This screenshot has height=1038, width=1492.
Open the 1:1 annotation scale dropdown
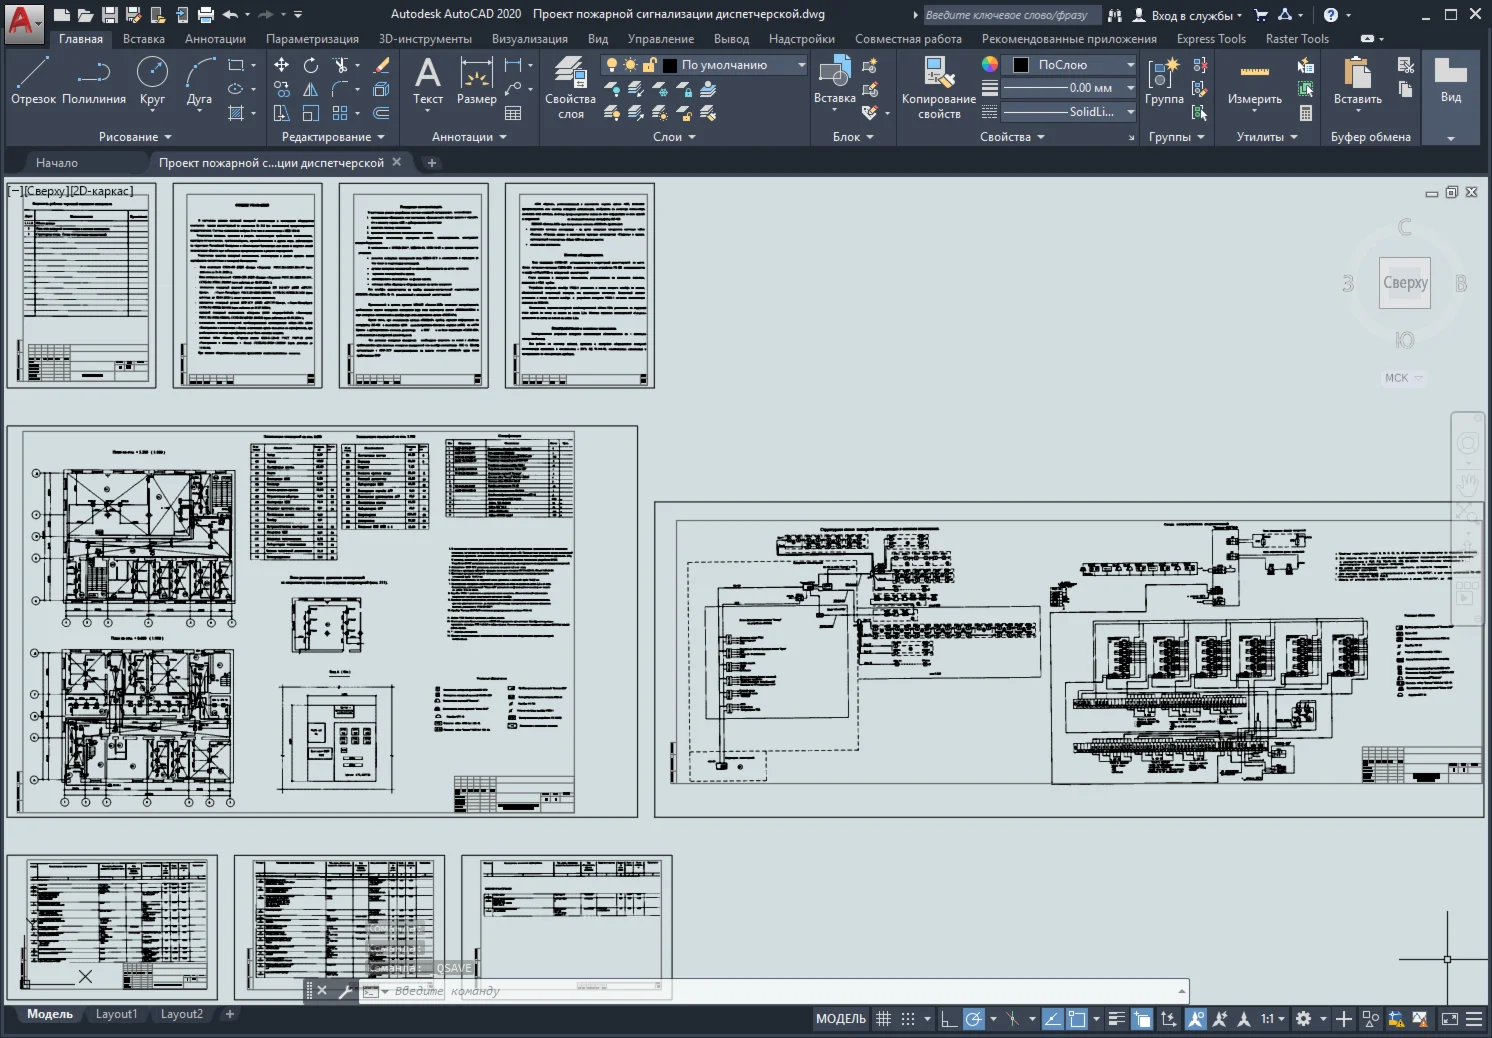pos(1273,1019)
